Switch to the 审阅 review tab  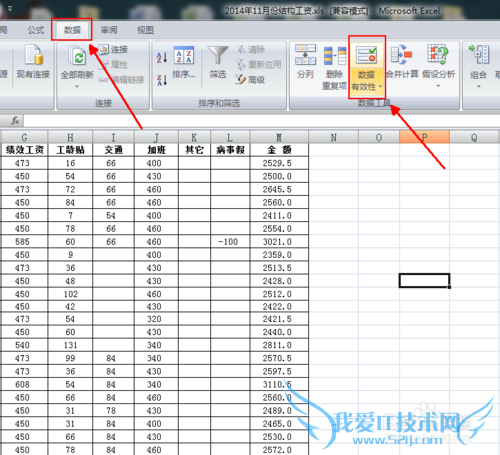click(109, 30)
